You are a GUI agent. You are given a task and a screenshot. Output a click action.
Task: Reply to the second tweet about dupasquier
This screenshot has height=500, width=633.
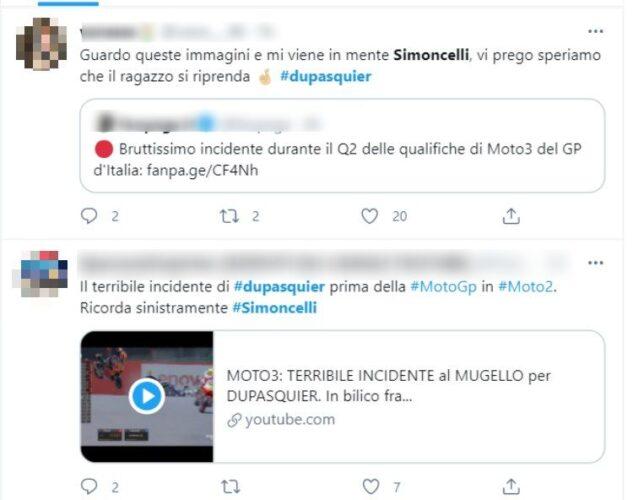tap(89, 486)
